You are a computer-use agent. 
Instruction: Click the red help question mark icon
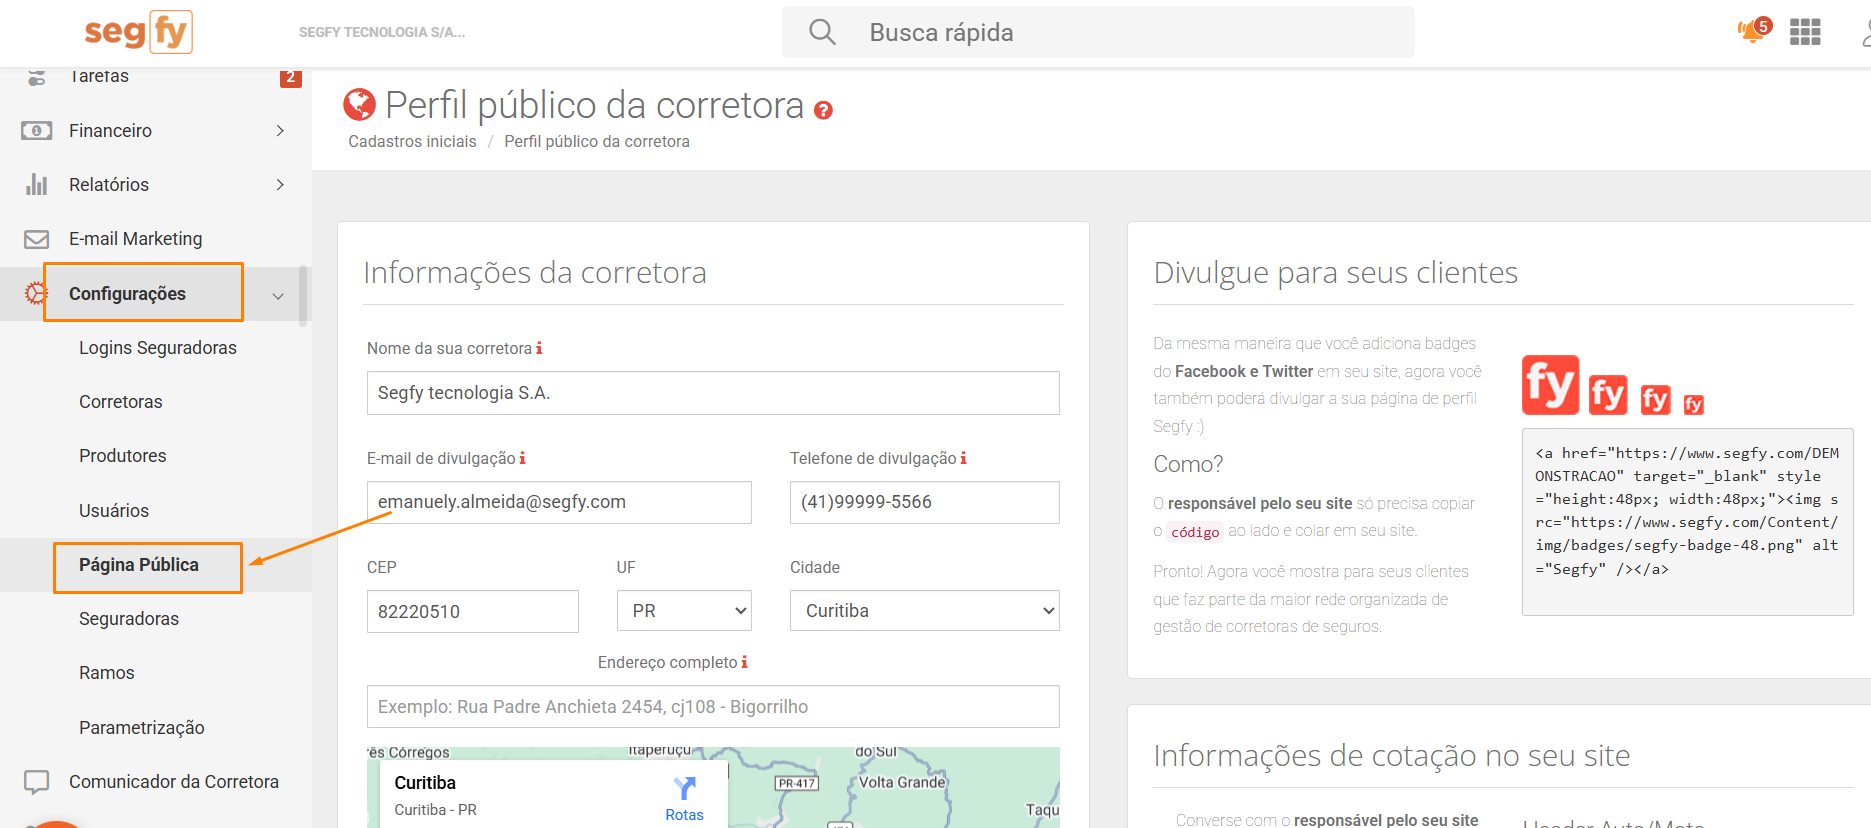point(823,110)
